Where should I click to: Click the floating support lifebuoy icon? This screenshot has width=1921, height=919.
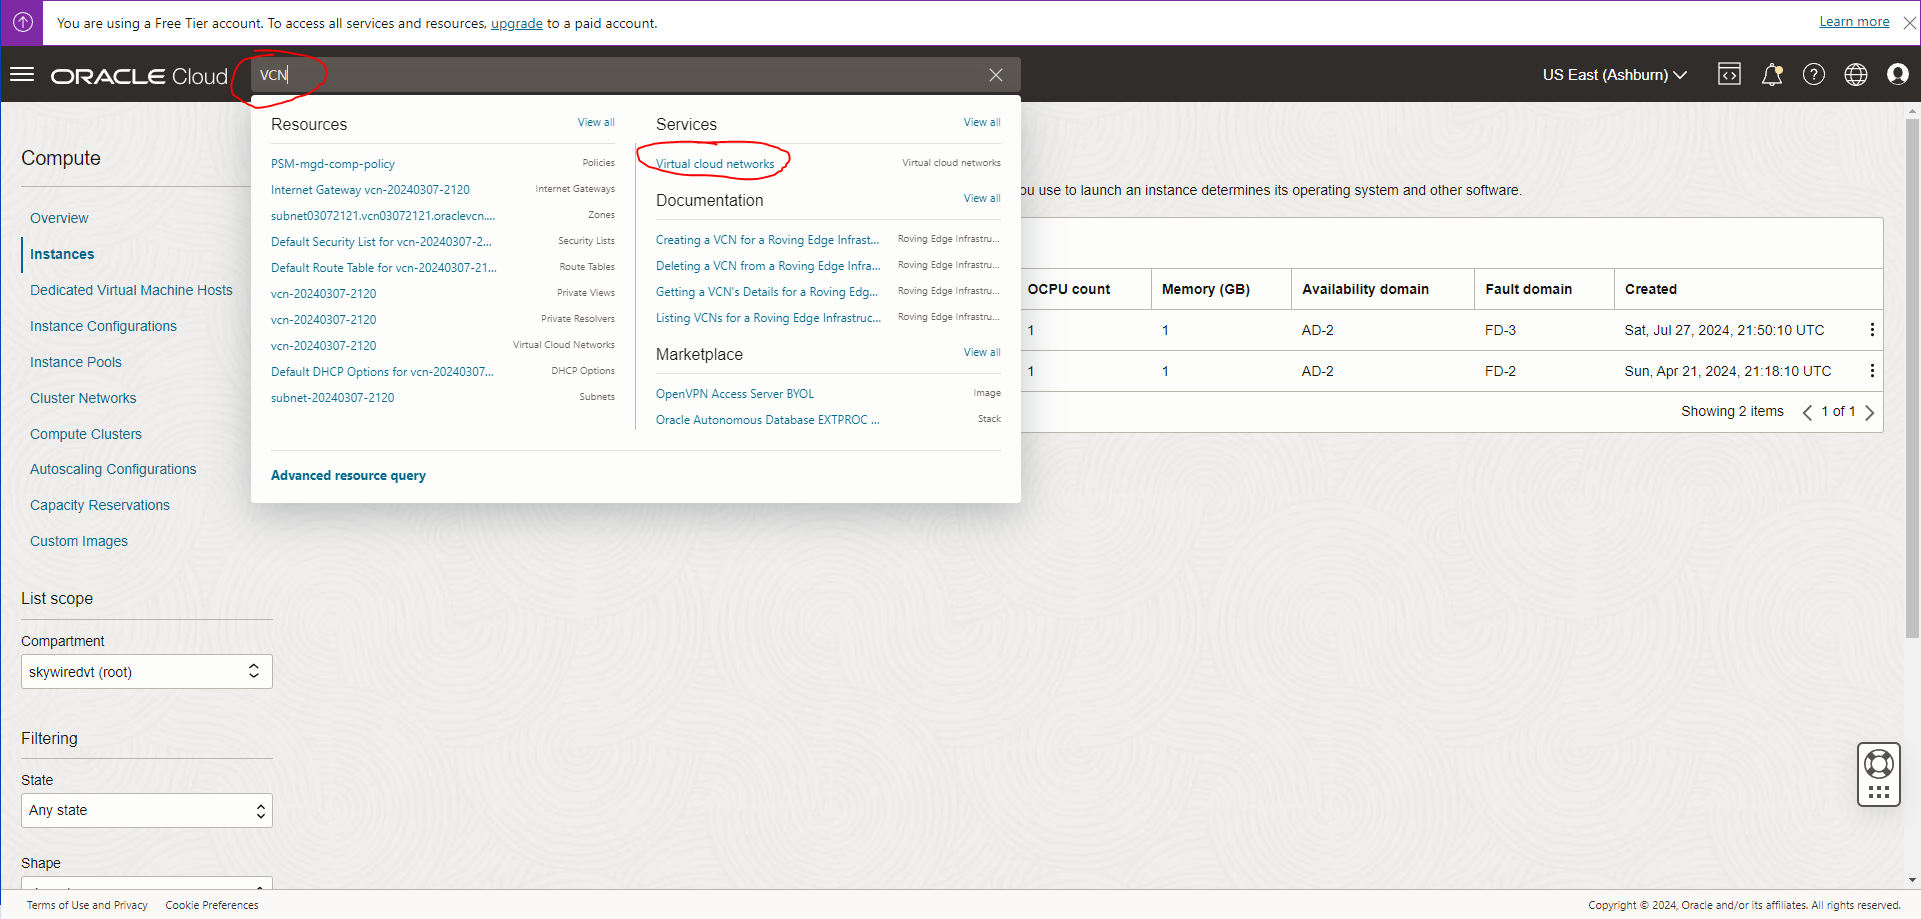(1879, 765)
